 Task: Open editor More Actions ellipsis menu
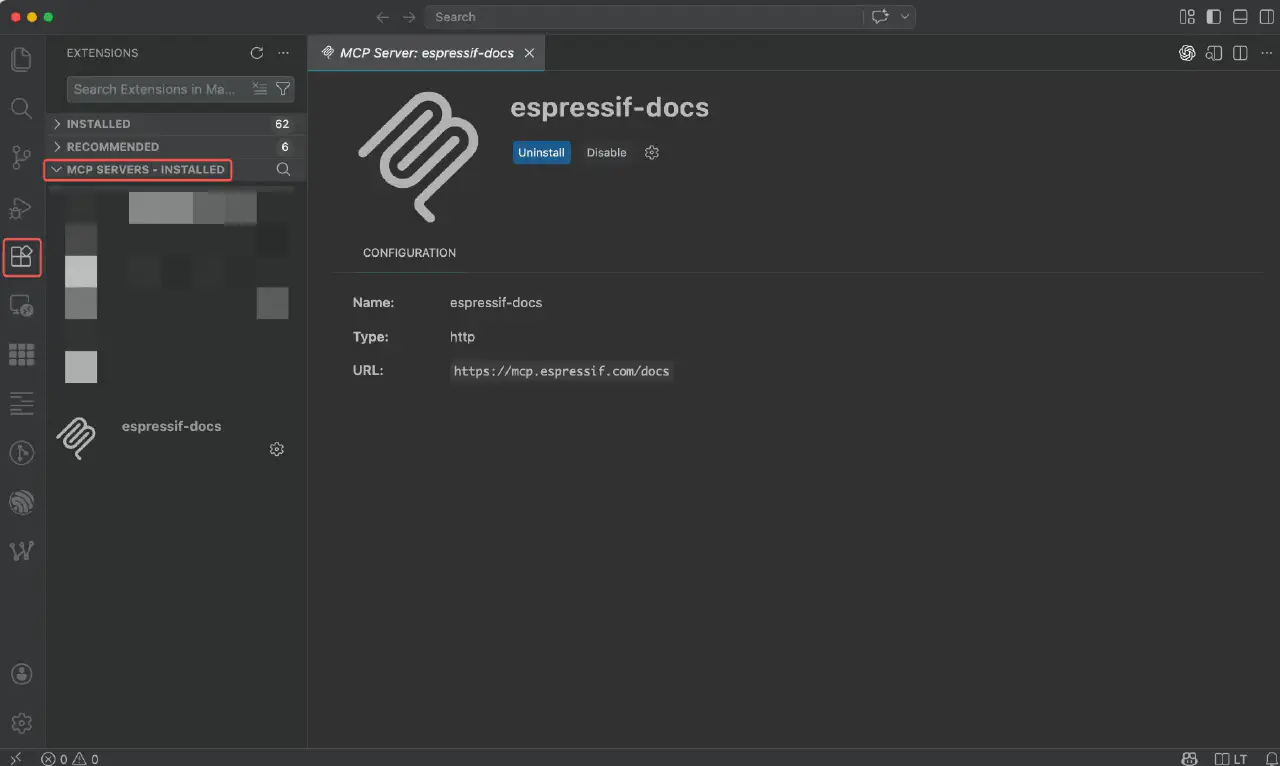[1266, 53]
